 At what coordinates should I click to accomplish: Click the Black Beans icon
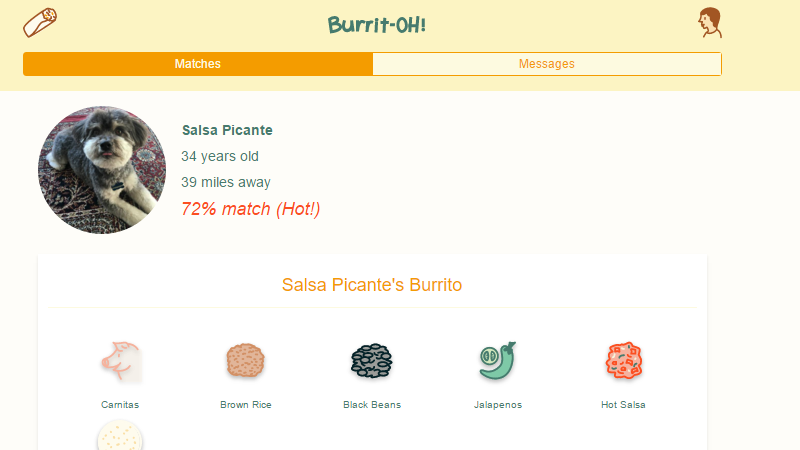pos(371,361)
